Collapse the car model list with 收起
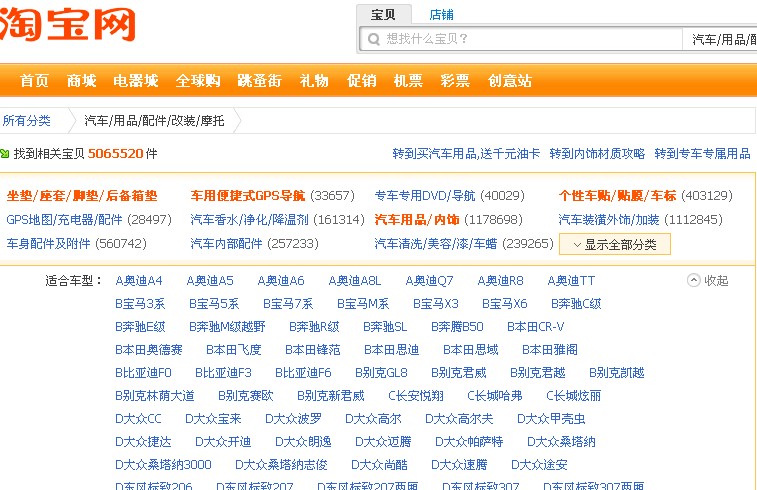 (x=708, y=280)
